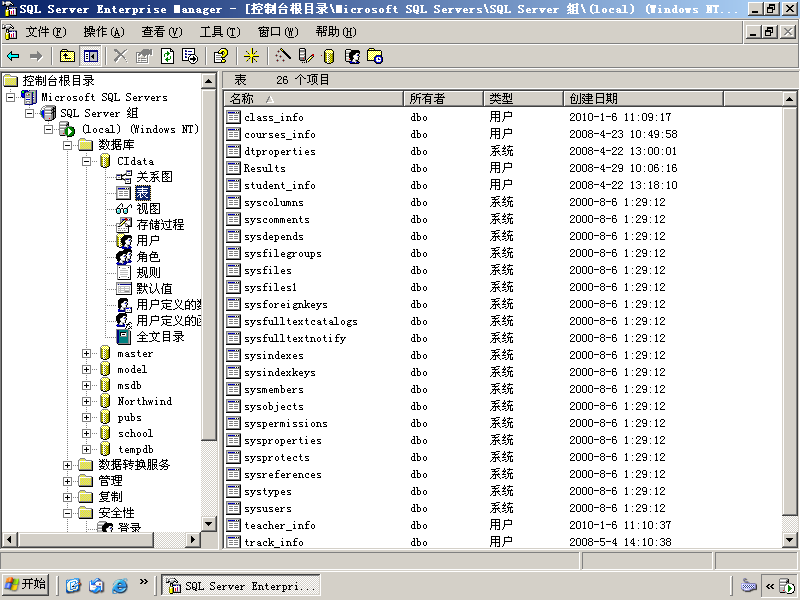Open Internet Explorer from quick launch

click(x=120, y=585)
